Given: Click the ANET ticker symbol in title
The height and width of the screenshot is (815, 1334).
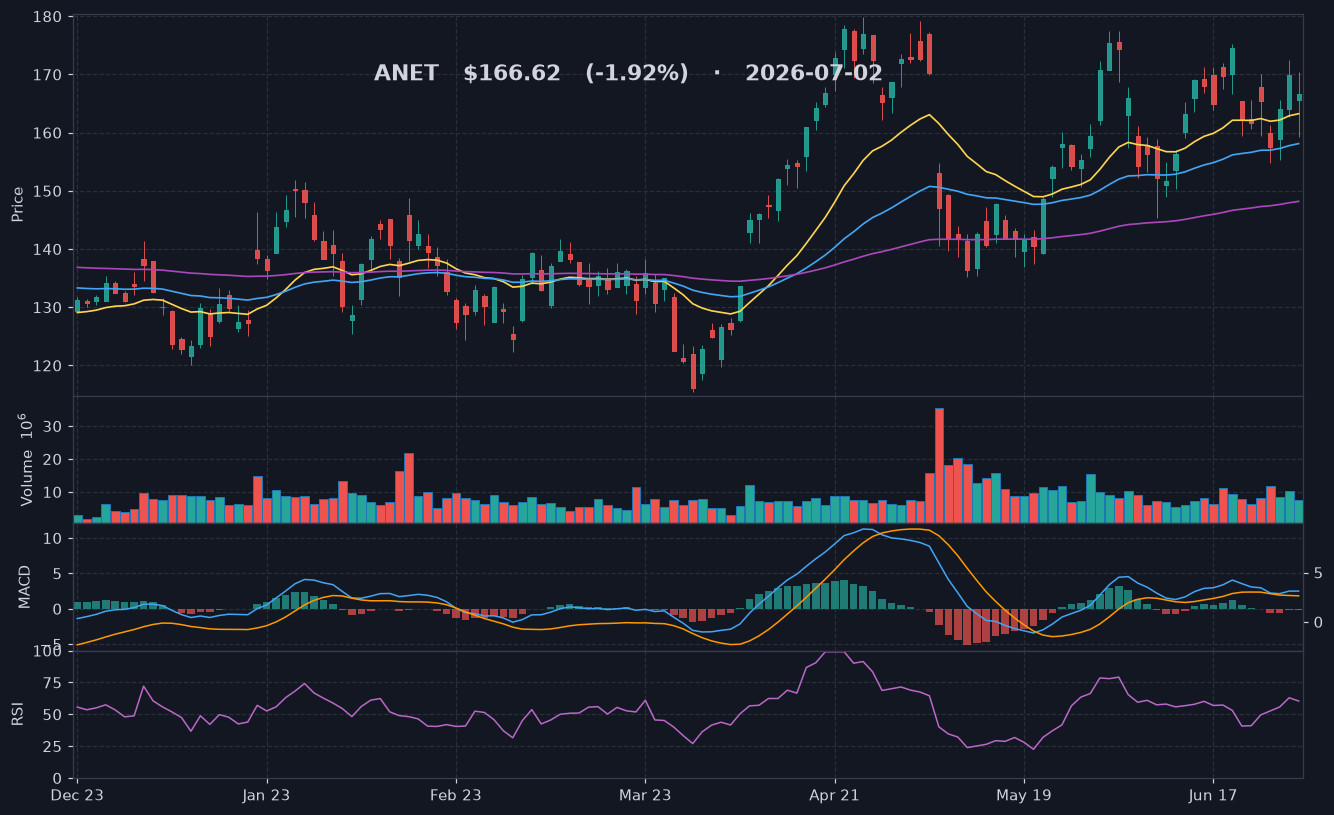Looking at the screenshot, I should [x=406, y=74].
